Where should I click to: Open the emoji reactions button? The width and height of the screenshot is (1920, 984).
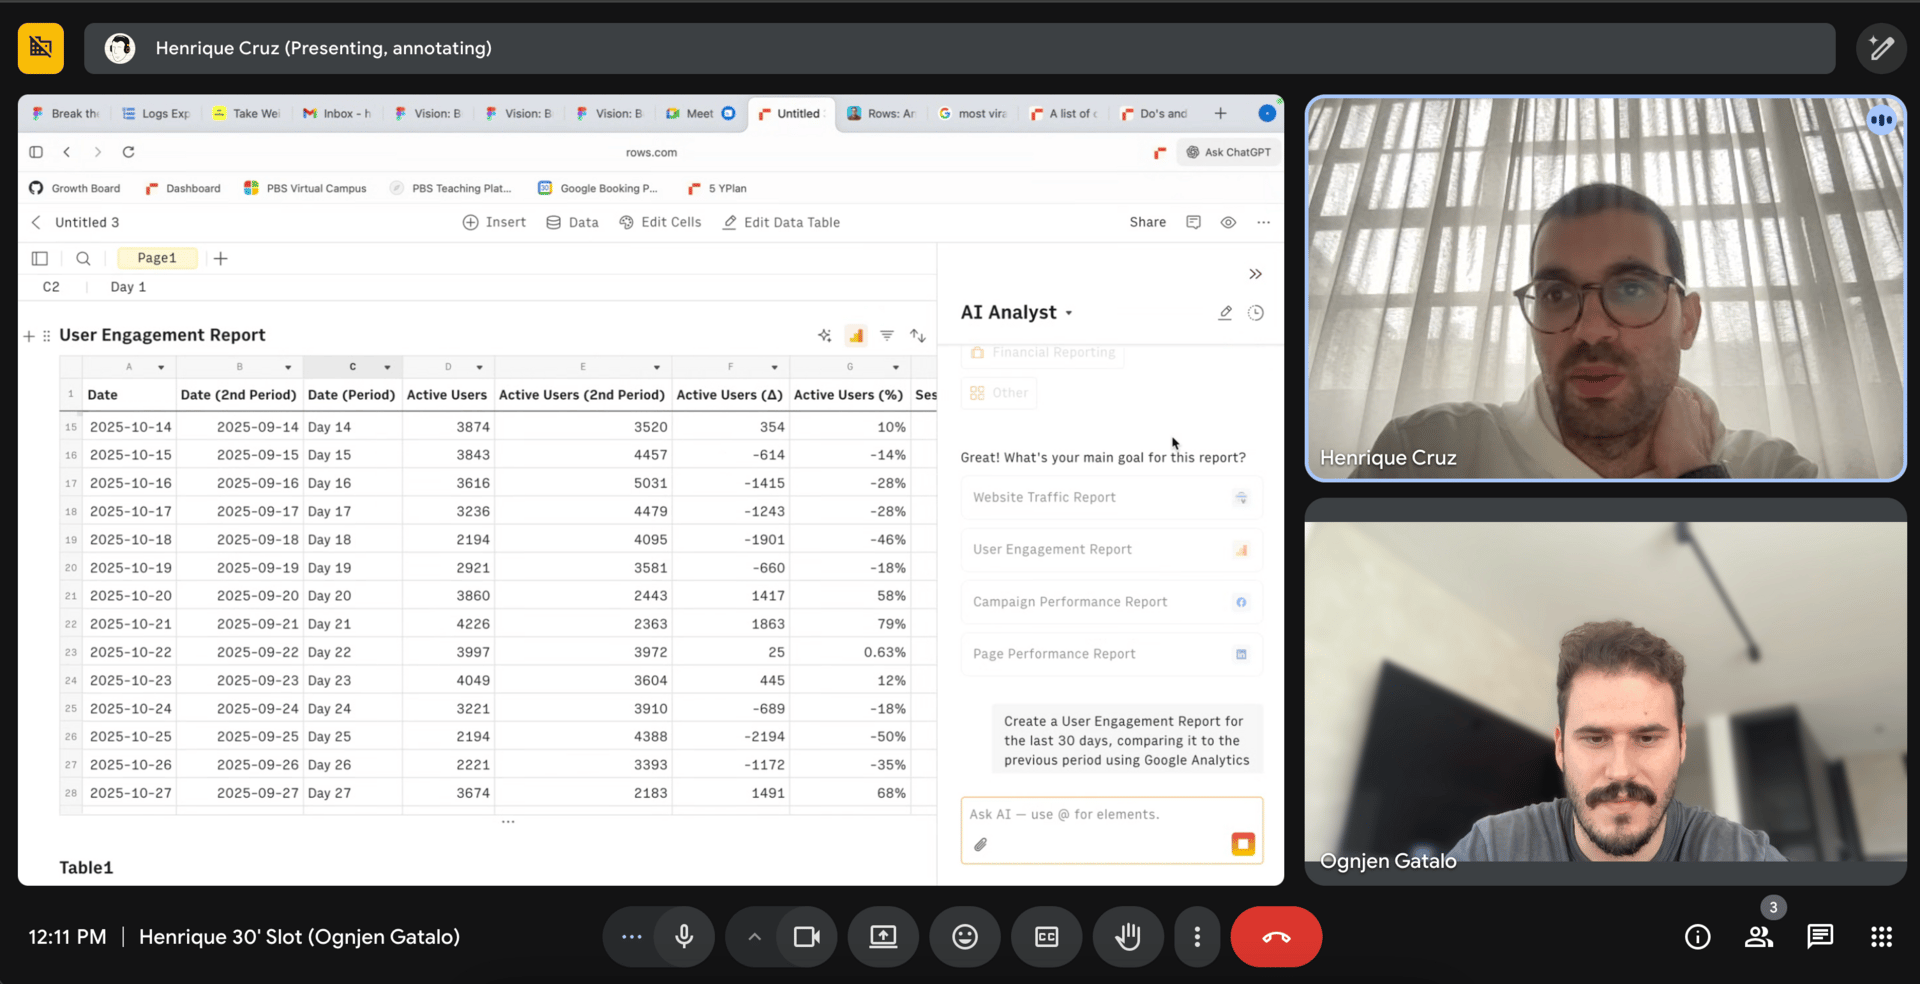(965, 937)
